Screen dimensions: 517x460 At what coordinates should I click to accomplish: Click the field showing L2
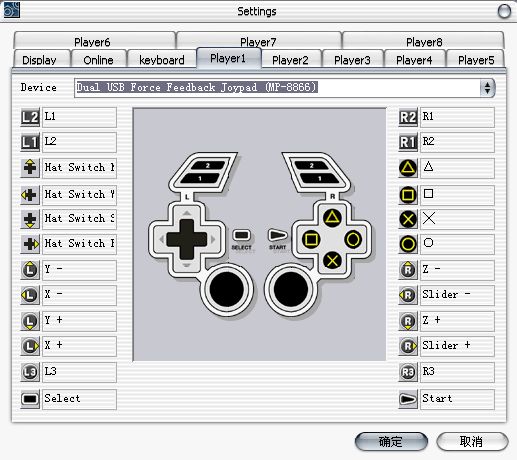pyautogui.click(x=79, y=142)
